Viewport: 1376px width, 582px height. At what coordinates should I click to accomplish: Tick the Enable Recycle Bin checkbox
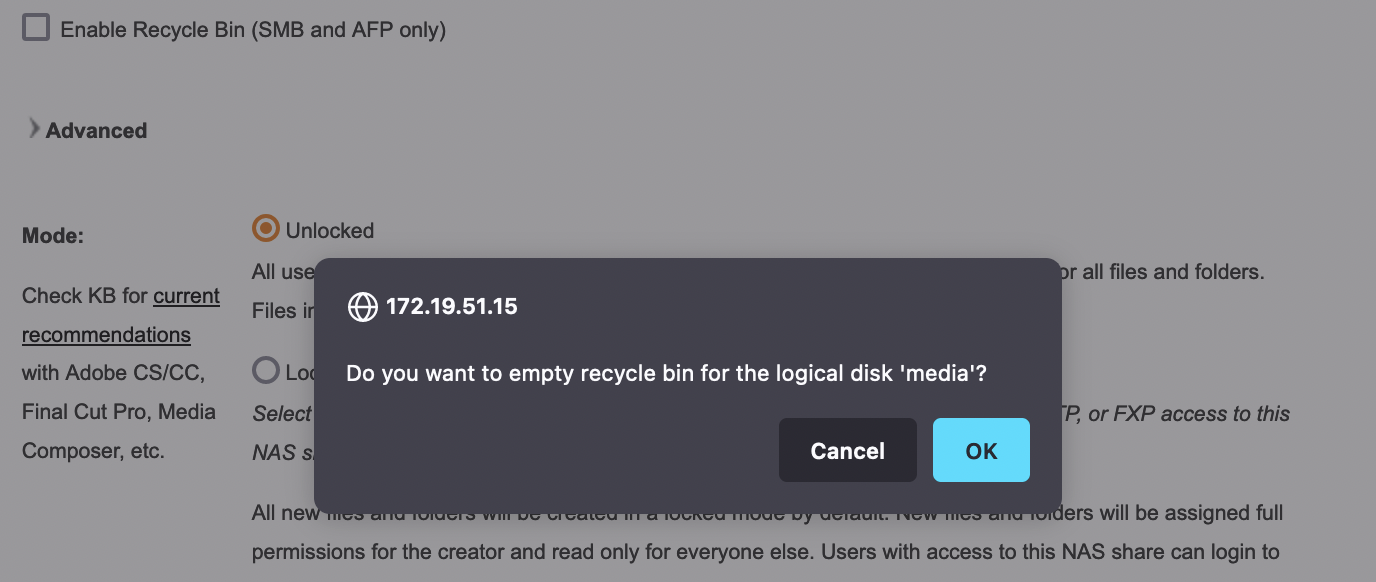[36, 27]
